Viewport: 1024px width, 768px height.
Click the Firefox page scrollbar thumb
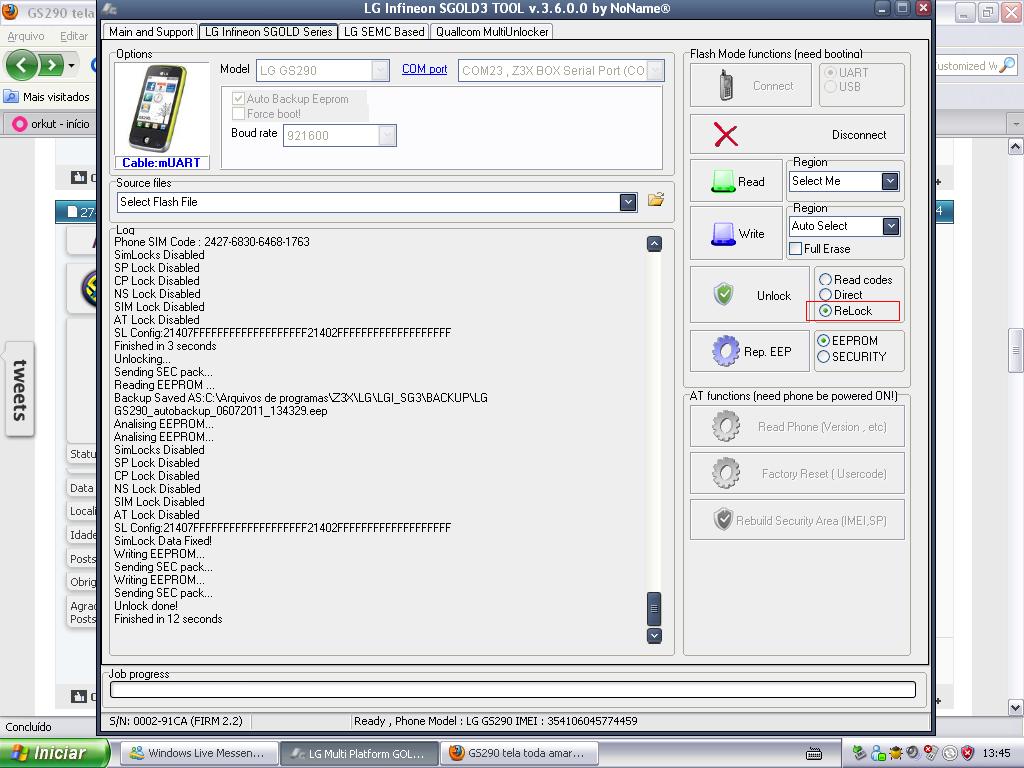pos(1016,351)
